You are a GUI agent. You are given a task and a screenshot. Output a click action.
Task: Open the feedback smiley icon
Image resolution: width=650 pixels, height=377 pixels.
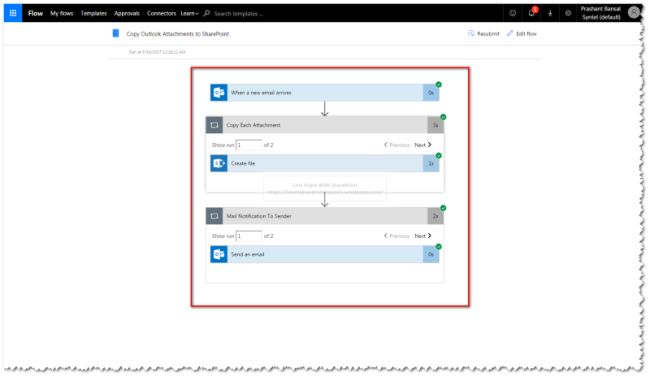click(513, 13)
